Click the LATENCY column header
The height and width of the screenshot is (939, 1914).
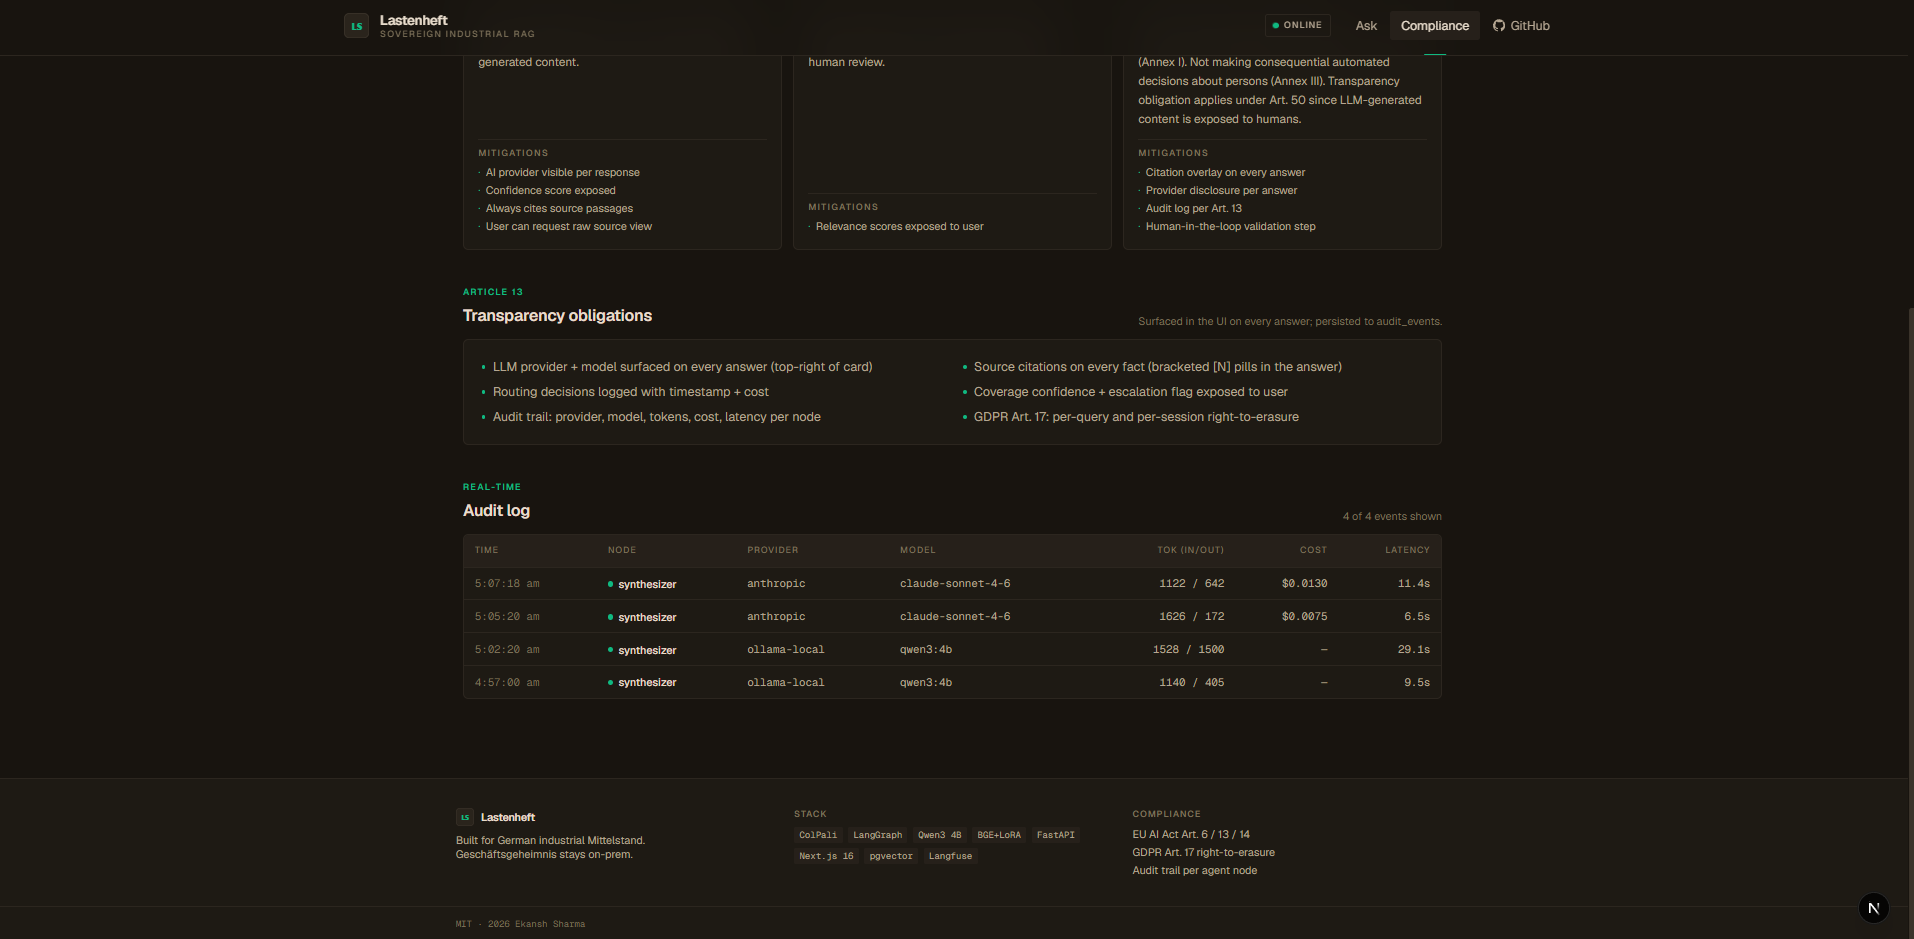coord(1407,550)
